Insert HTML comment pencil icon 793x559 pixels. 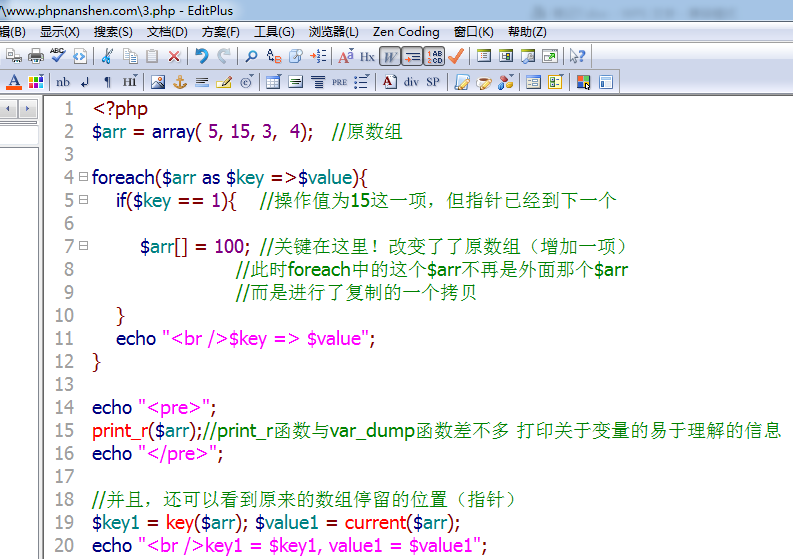coord(224,82)
